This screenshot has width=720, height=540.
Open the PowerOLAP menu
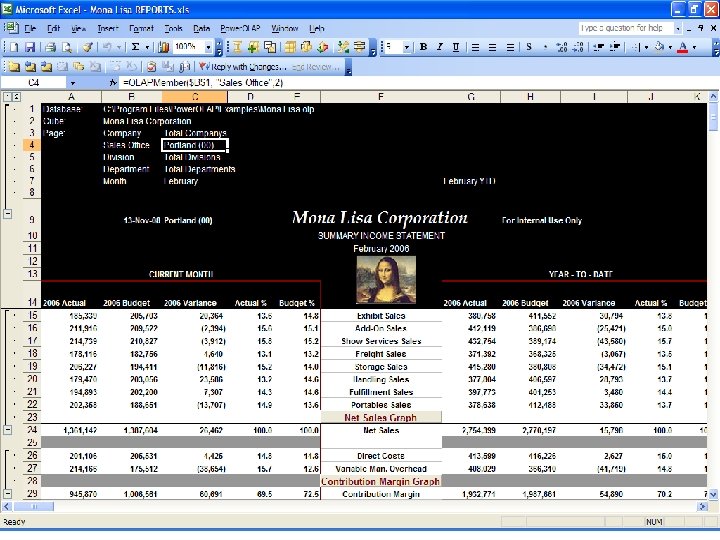tap(240, 28)
